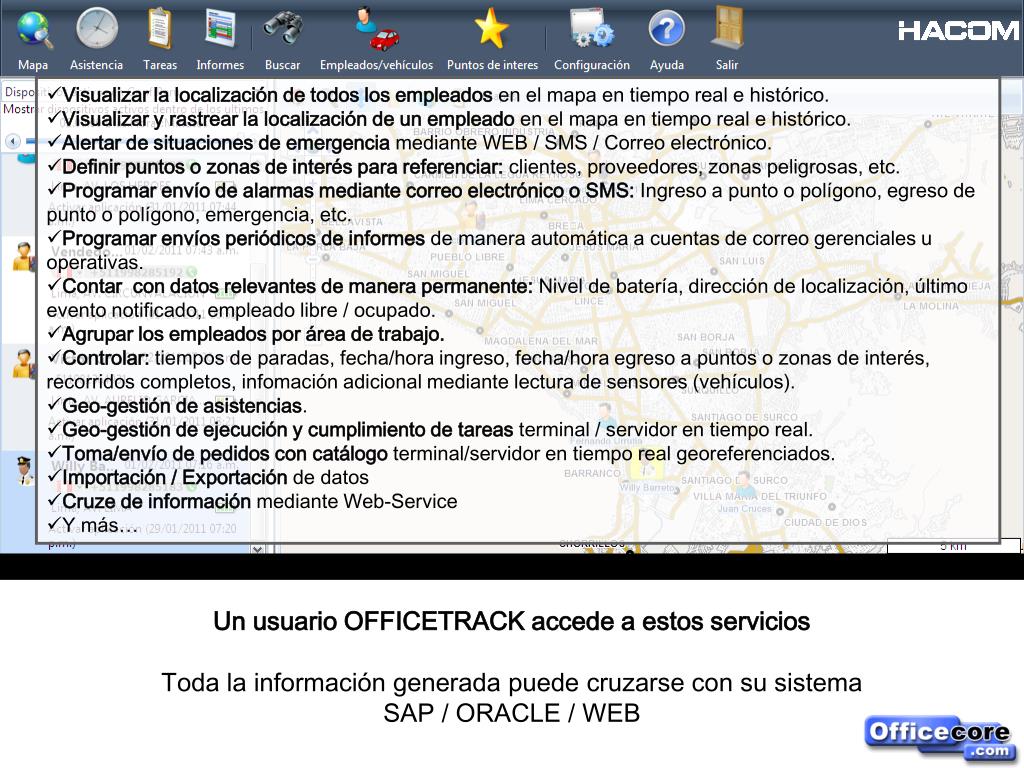
Task: Click the round back arrow in left panel
Action: pos(12,141)
